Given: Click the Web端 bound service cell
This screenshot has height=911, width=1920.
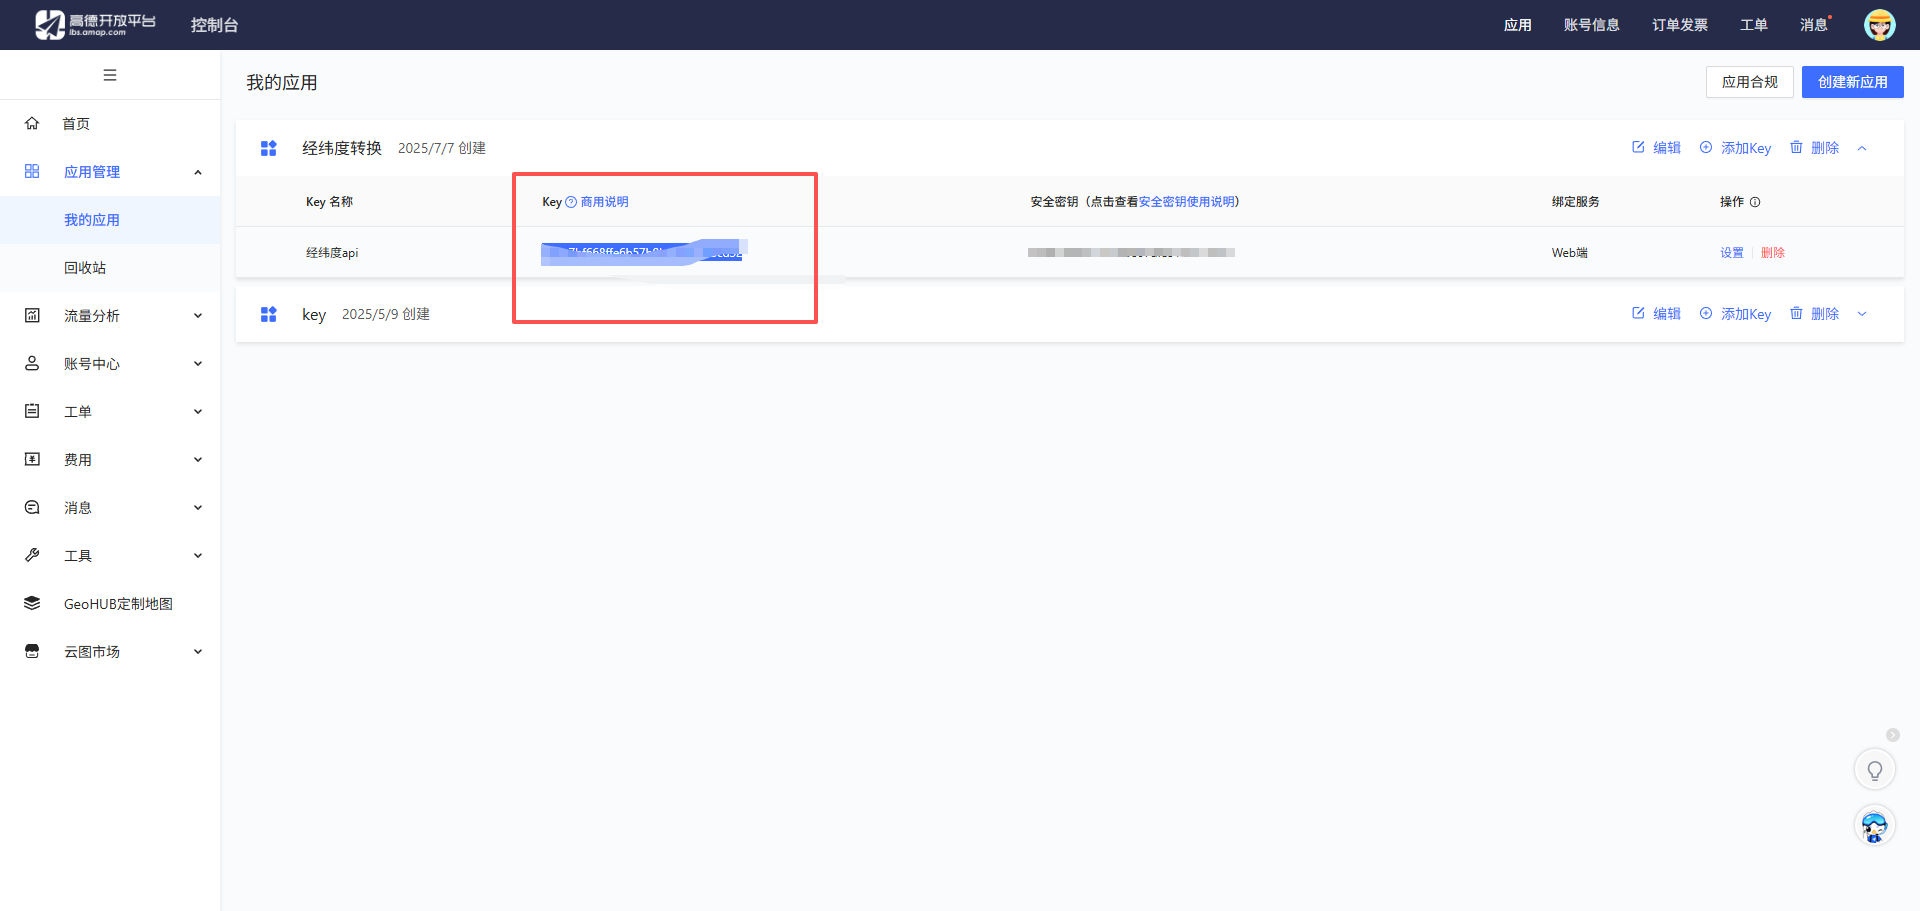Looking at the screenshot, I should pyautogui.click(x=1570, y=253).
